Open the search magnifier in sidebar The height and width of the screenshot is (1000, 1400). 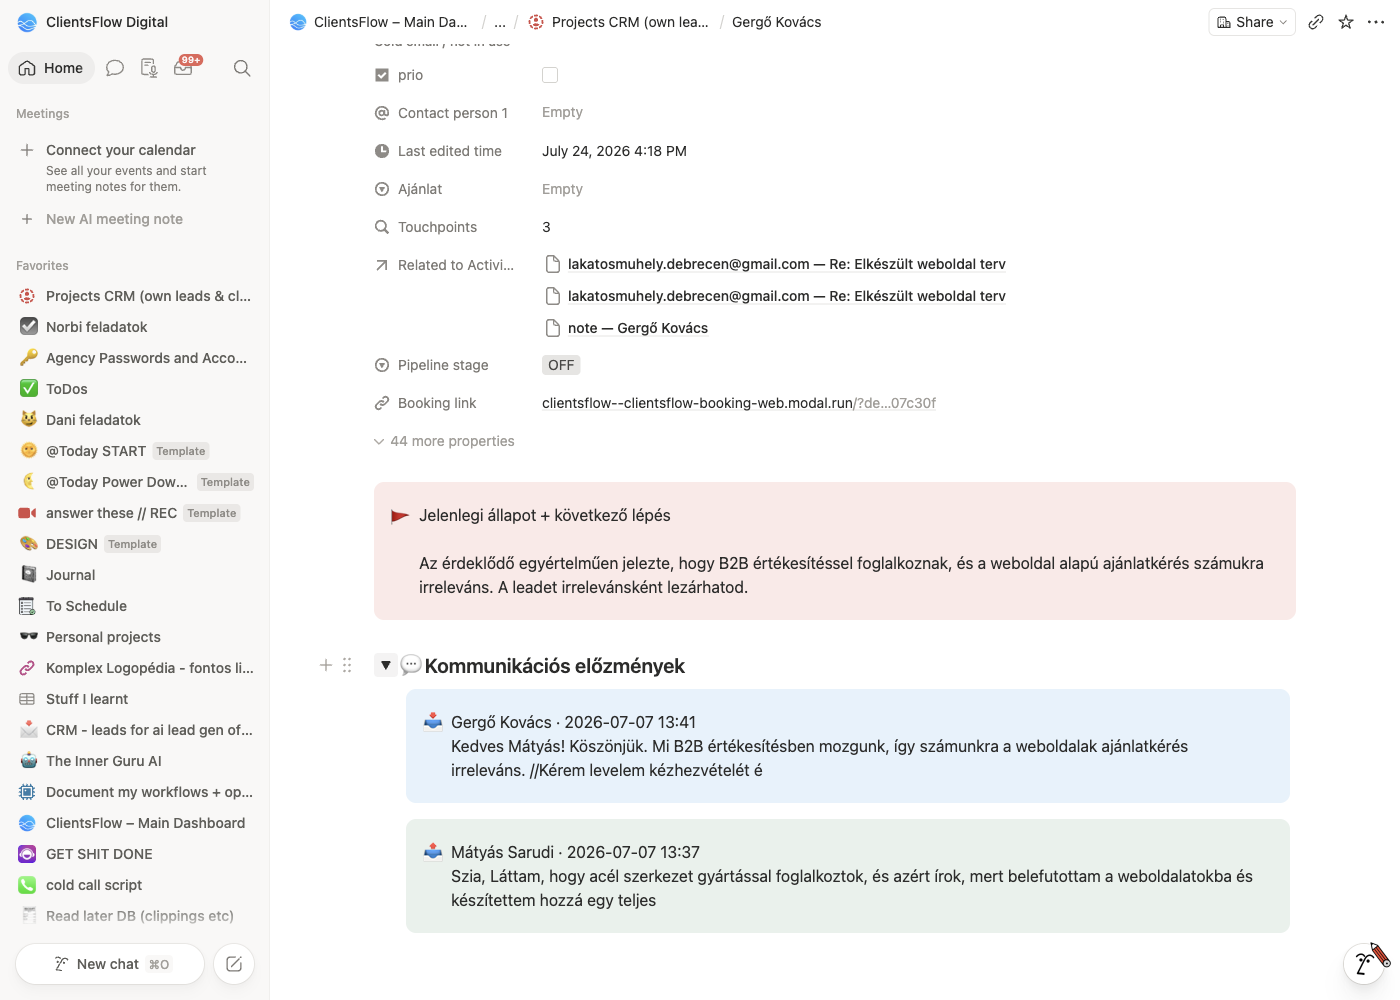[242, 68]
